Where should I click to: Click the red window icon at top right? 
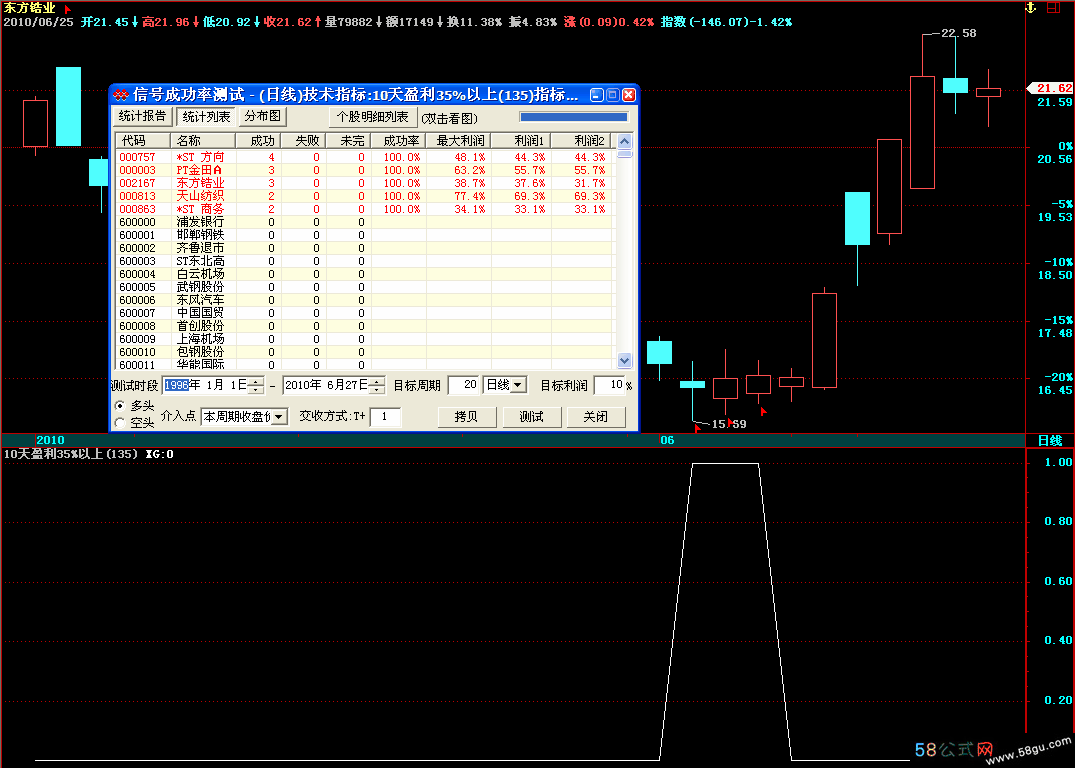click(x=1053, y=8)
